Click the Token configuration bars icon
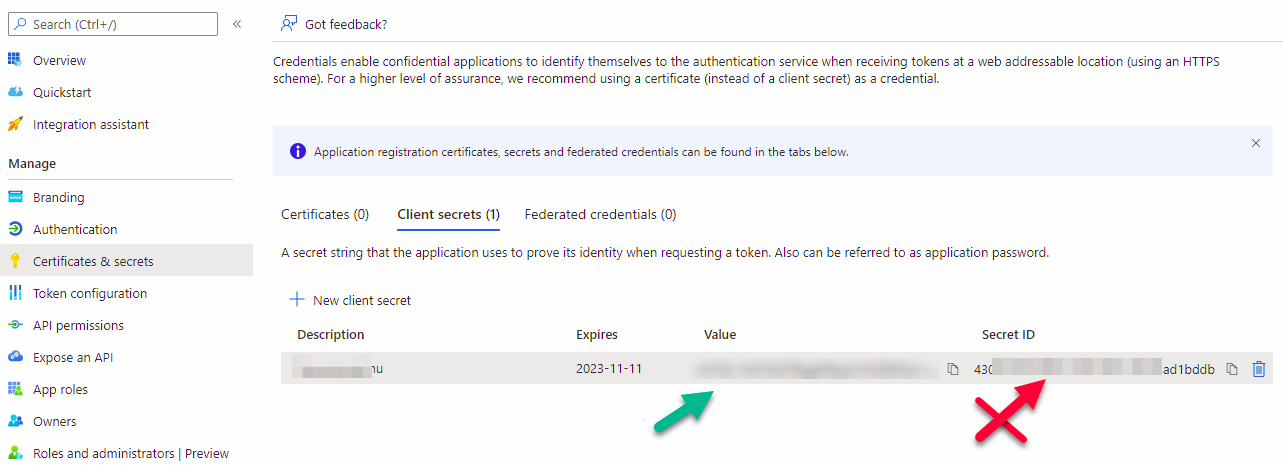This screenshot has height=465, width=1283. pyautogui.click(x=15, y=293)
